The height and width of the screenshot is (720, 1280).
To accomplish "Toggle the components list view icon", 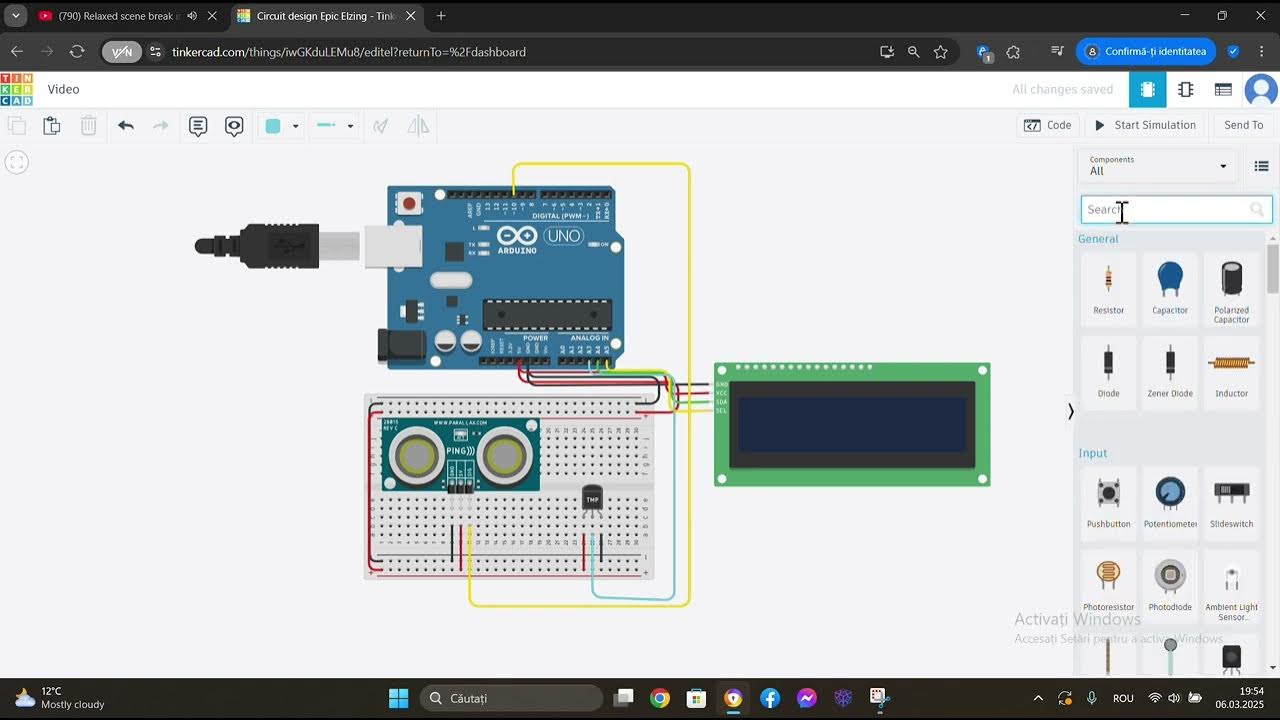I will tap(1261, 166).
